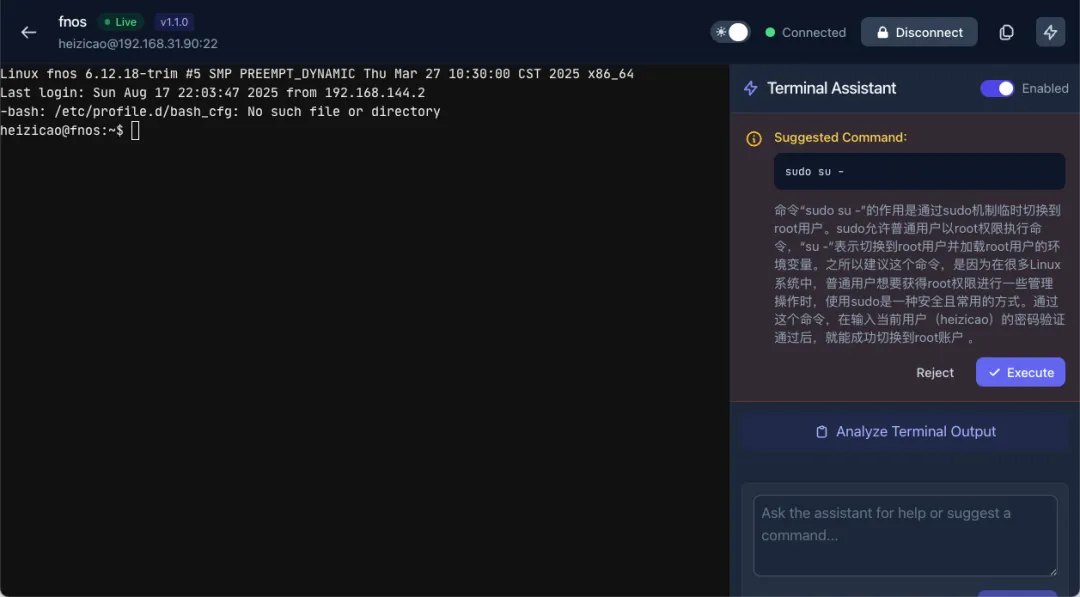Screen dimensions: 1080x597
Task: Click the Enabled label beside the toggle
Action: [1045, 88]
